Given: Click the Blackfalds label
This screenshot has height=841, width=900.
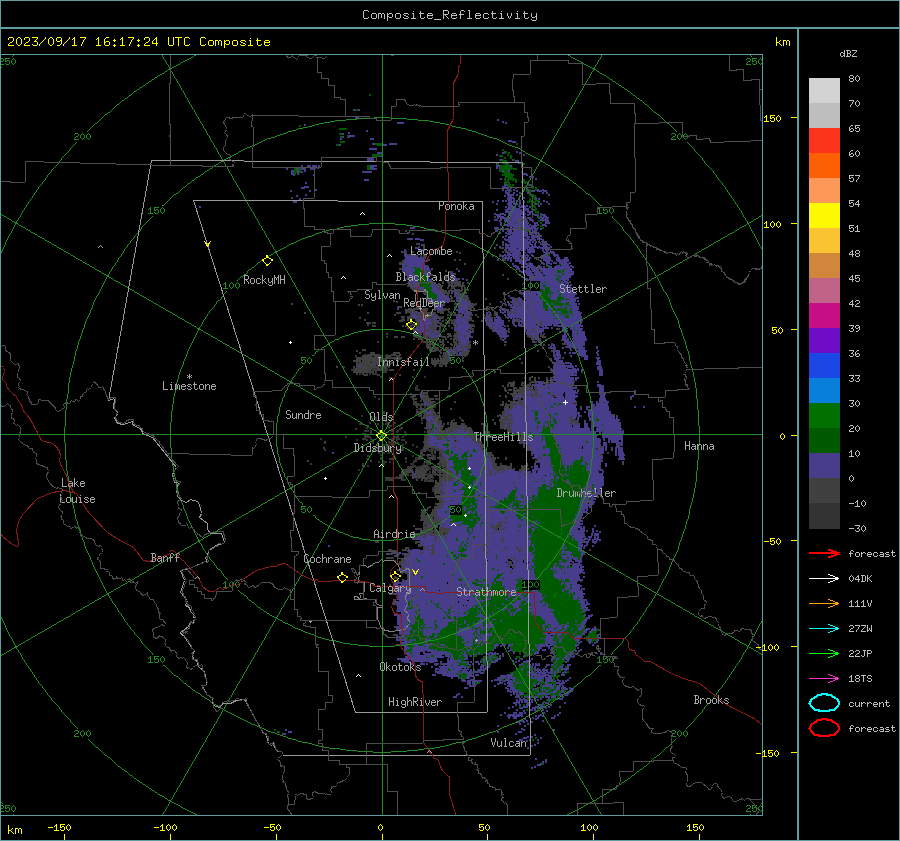Looking at the screenshot, I should 425,277.
